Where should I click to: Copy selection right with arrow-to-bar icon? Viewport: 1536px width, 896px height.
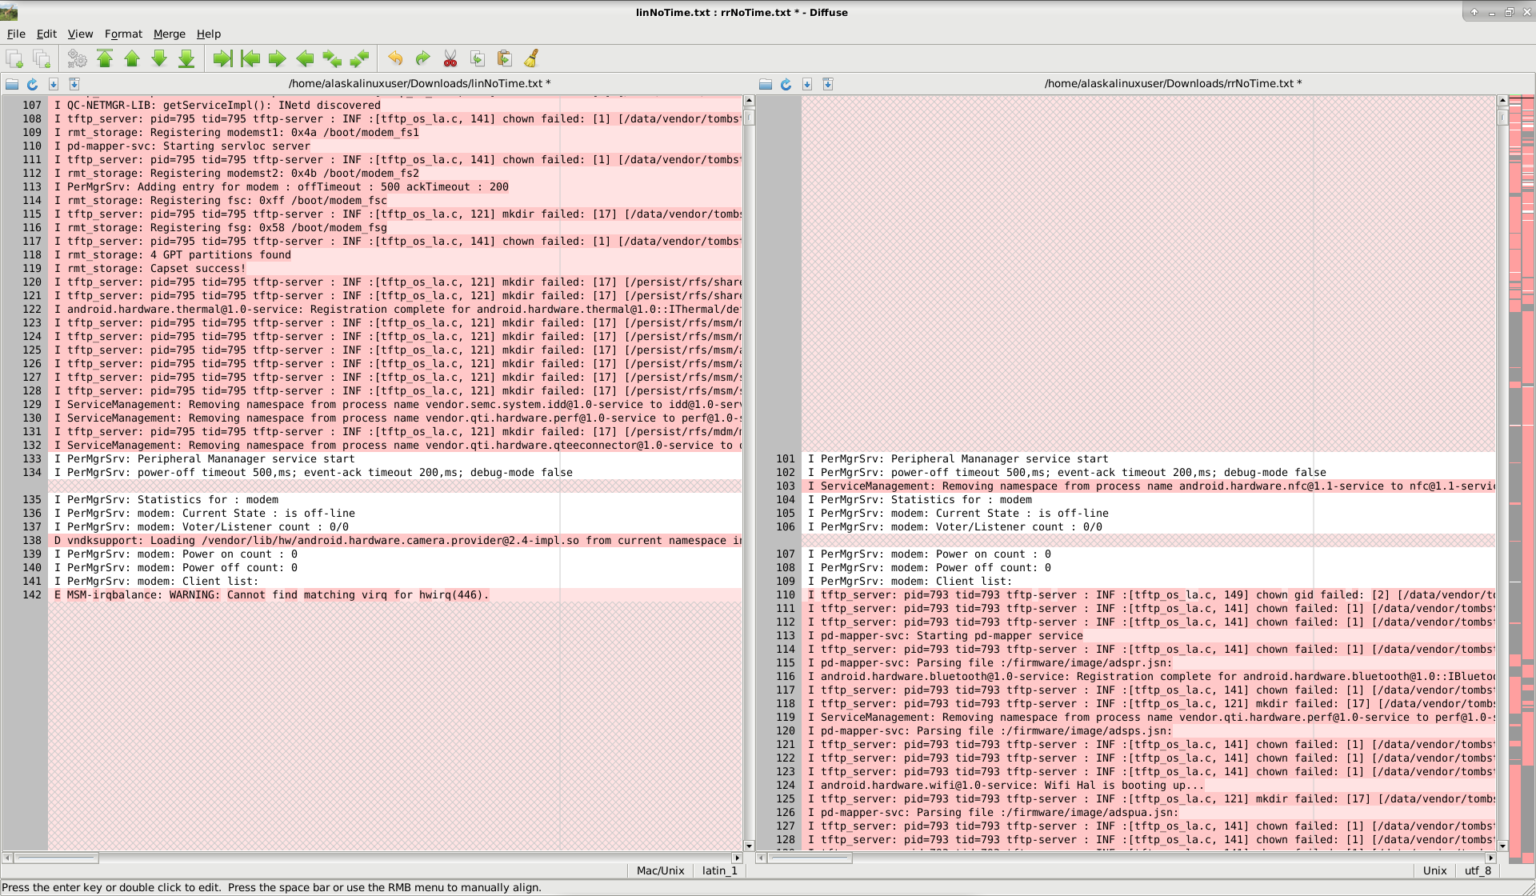pyautogui.click(x=222, y=59)
